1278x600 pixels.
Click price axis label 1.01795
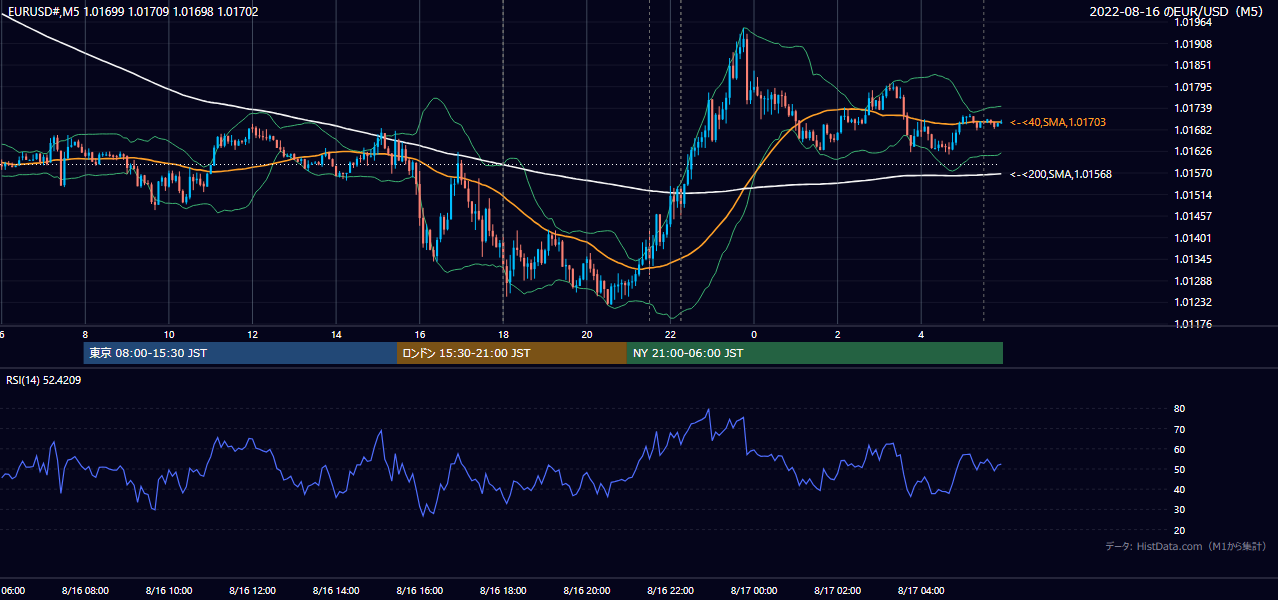pyautogui.click(x=1195, y=87)
